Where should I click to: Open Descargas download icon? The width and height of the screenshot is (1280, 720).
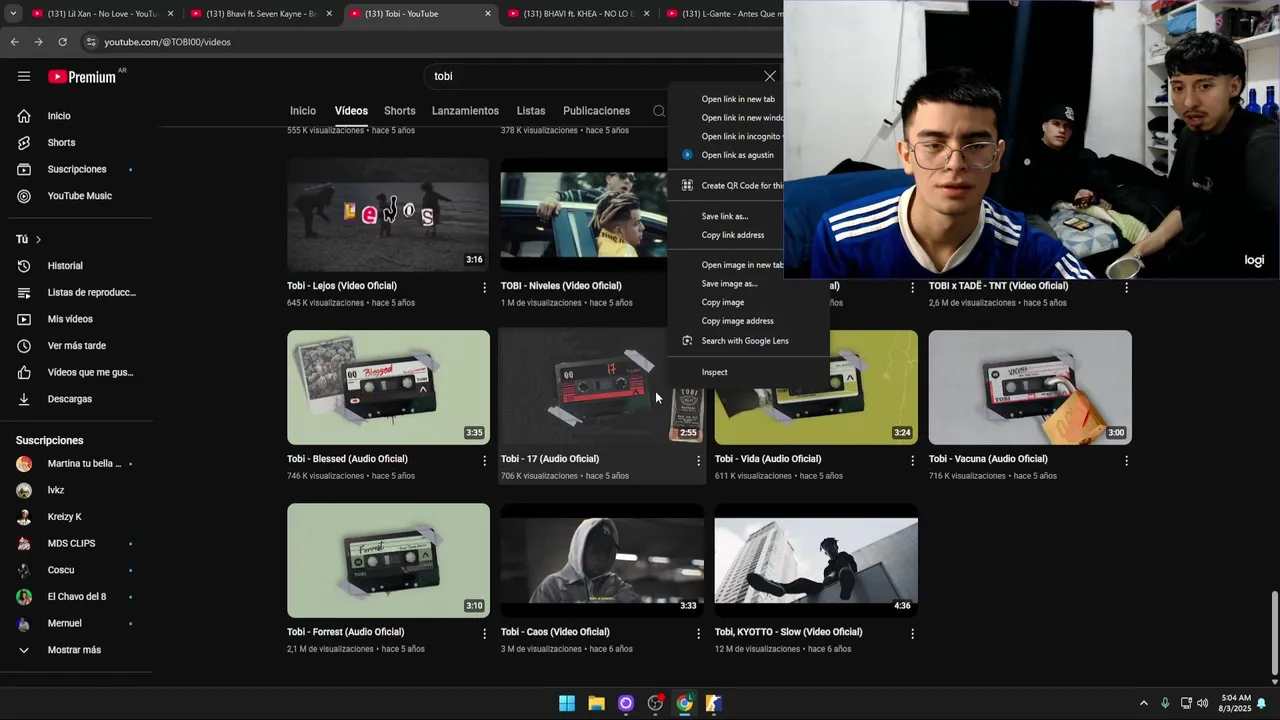point(24,399)
